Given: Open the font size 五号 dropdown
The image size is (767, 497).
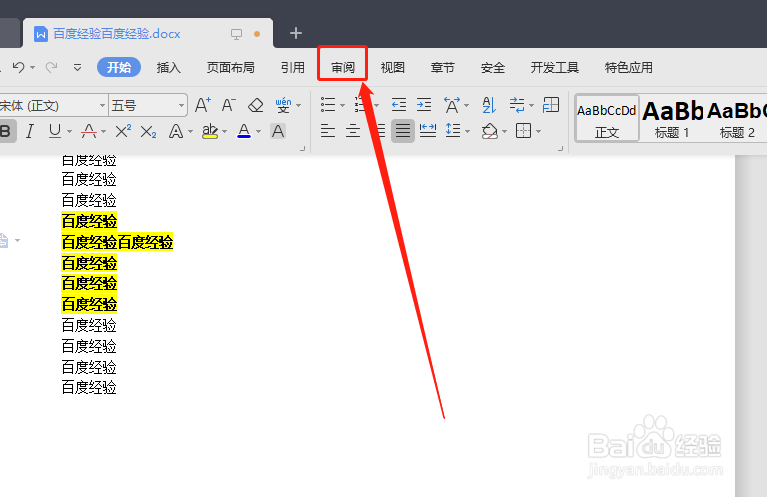Looking at the screenshot, I should click(x=181, y=105).
